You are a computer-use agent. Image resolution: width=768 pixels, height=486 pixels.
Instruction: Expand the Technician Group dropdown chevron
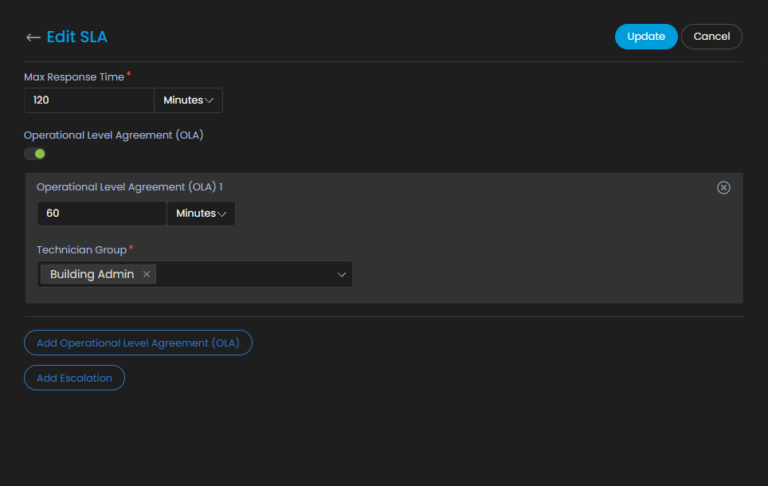pyautogui.click(x=341, y=274)
